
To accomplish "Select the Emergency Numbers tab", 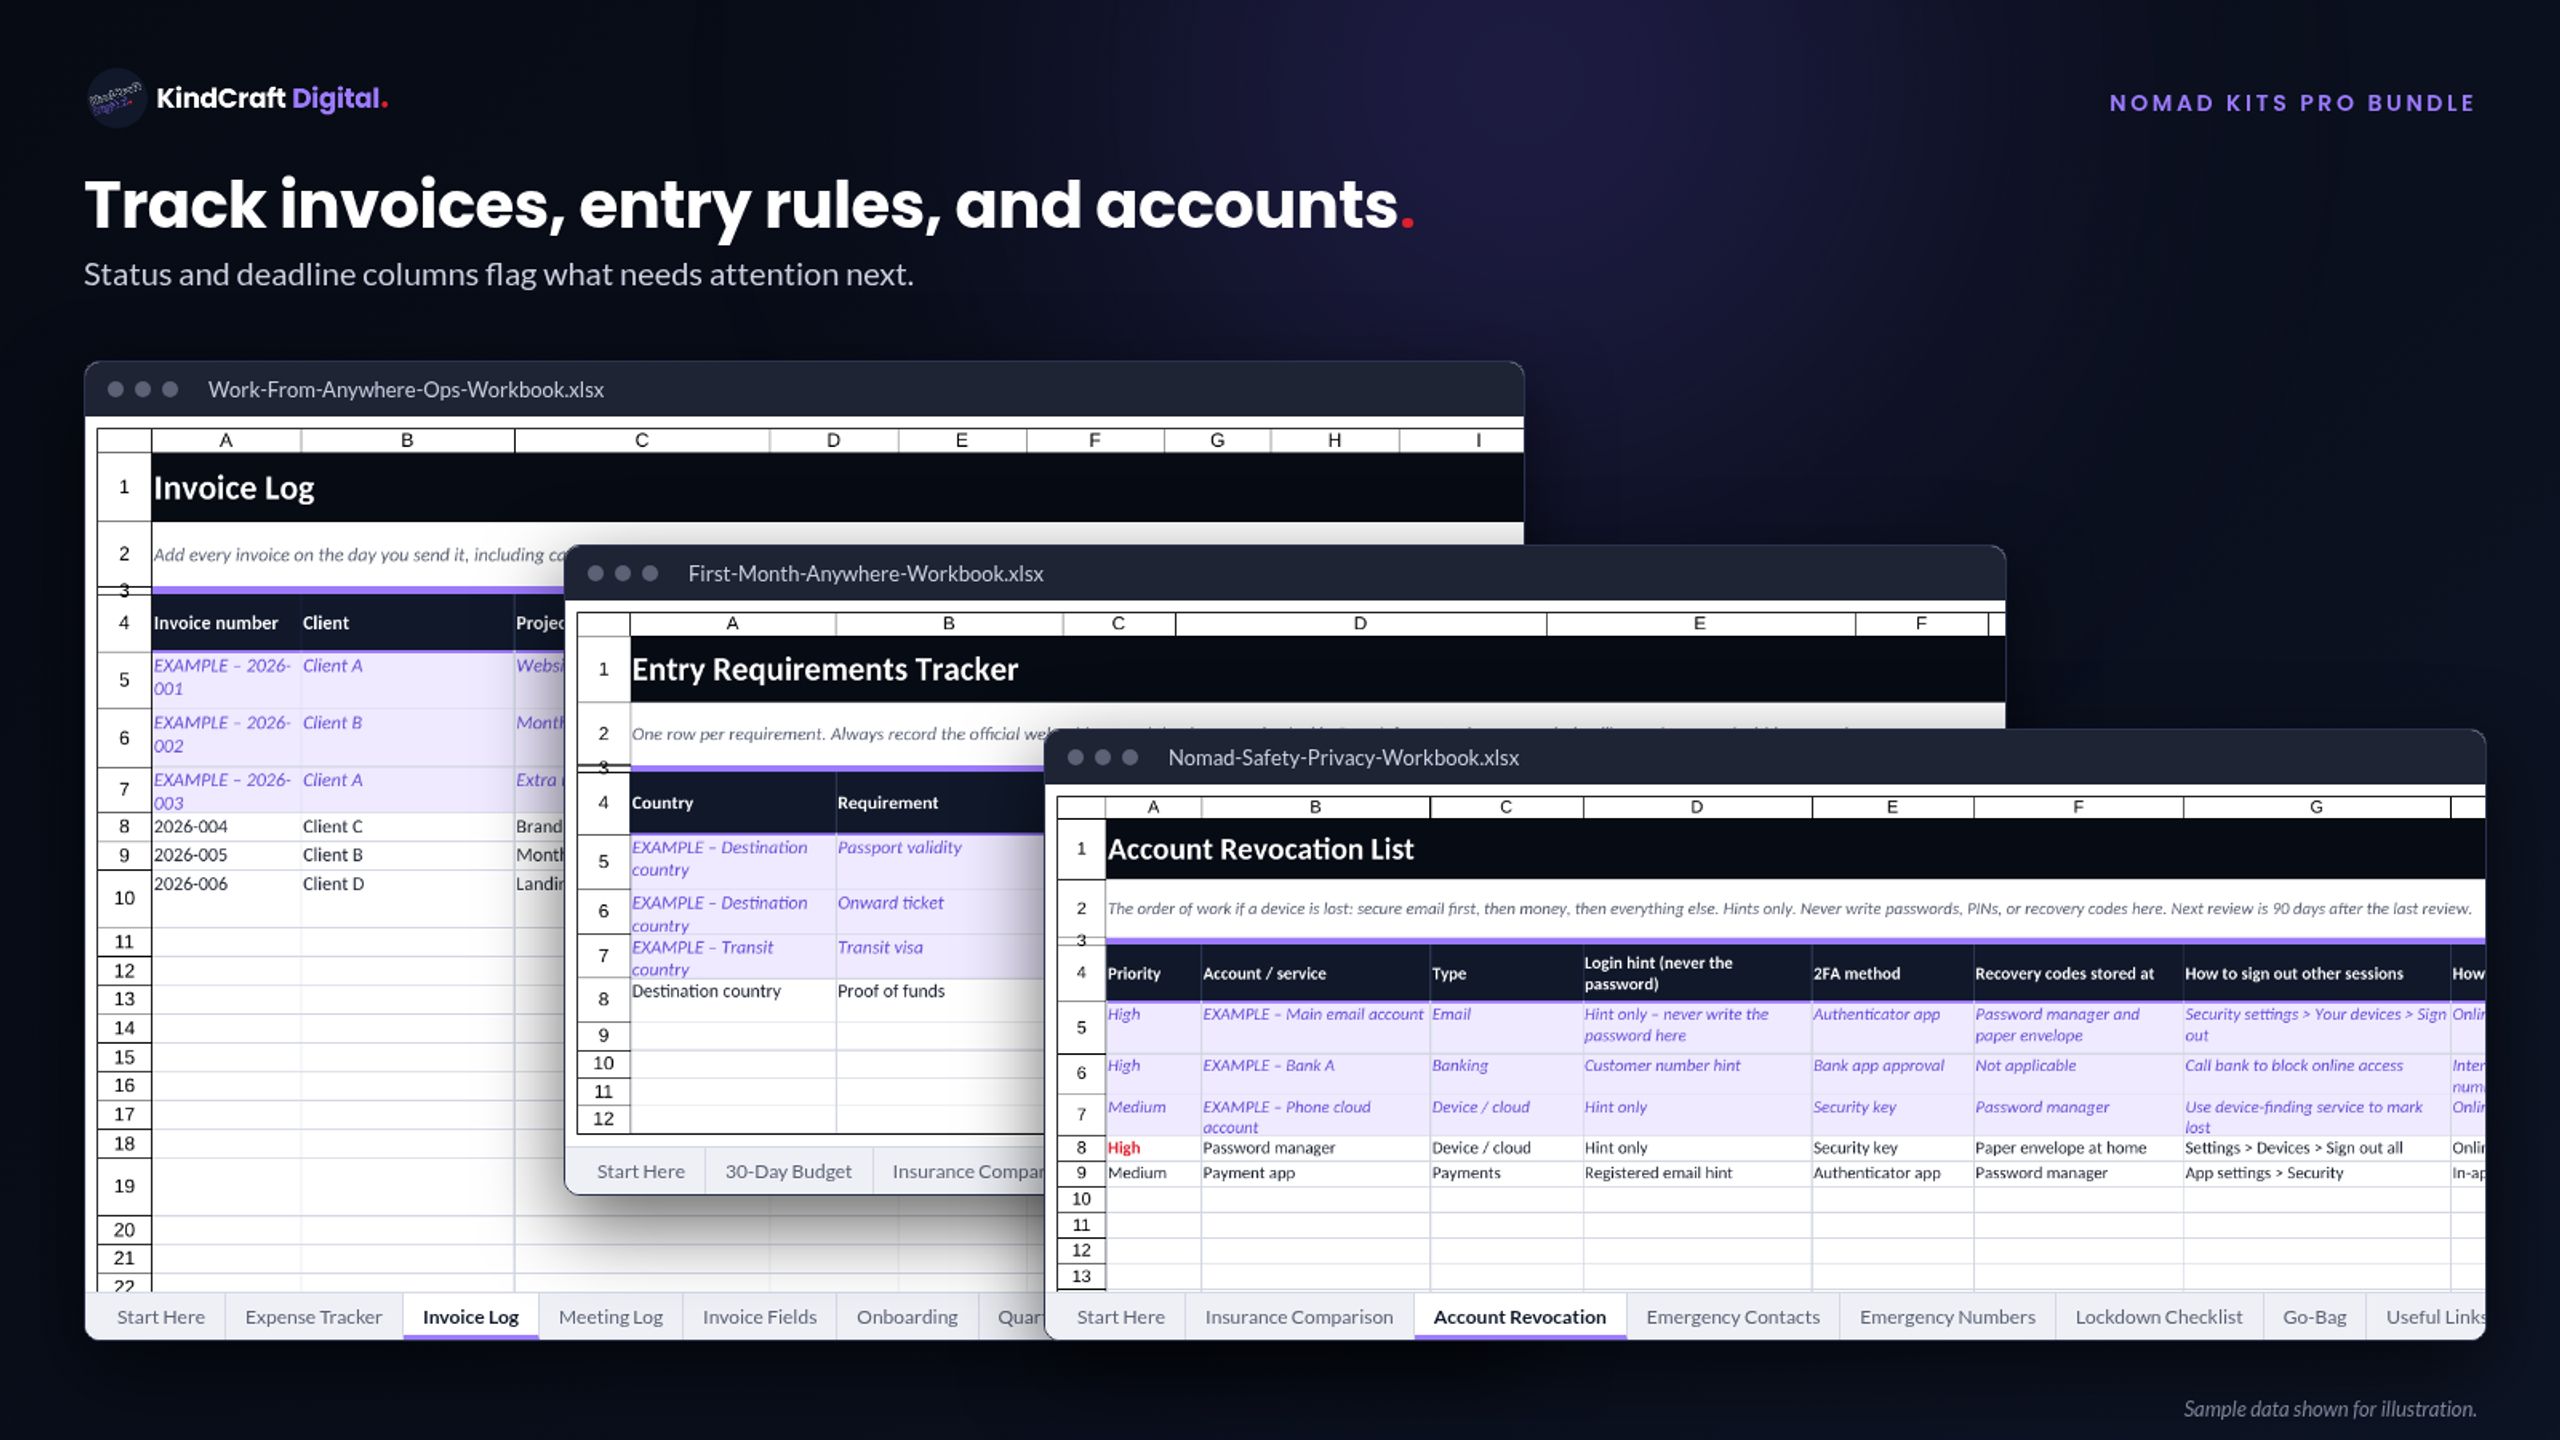I will coord(1947,1316).
